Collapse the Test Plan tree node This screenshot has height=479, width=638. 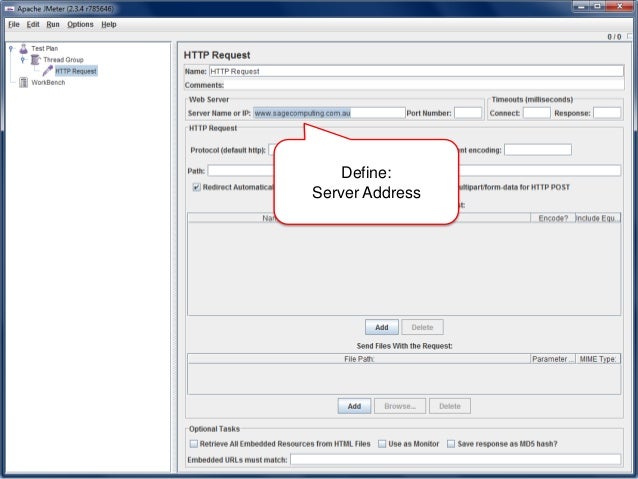pyautogui.click(x=9, y=48)
